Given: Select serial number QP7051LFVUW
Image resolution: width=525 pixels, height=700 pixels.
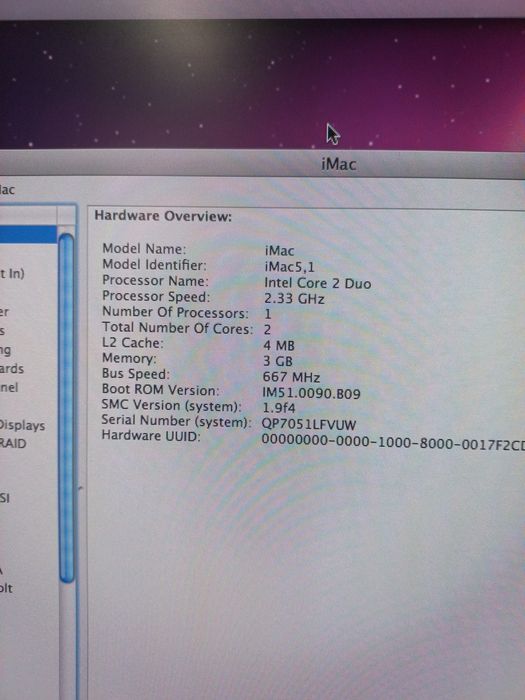Looking at the screenshot, I should 309,424.
